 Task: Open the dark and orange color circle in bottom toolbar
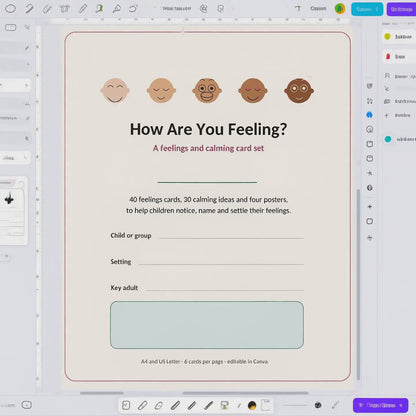click(252, 405)
